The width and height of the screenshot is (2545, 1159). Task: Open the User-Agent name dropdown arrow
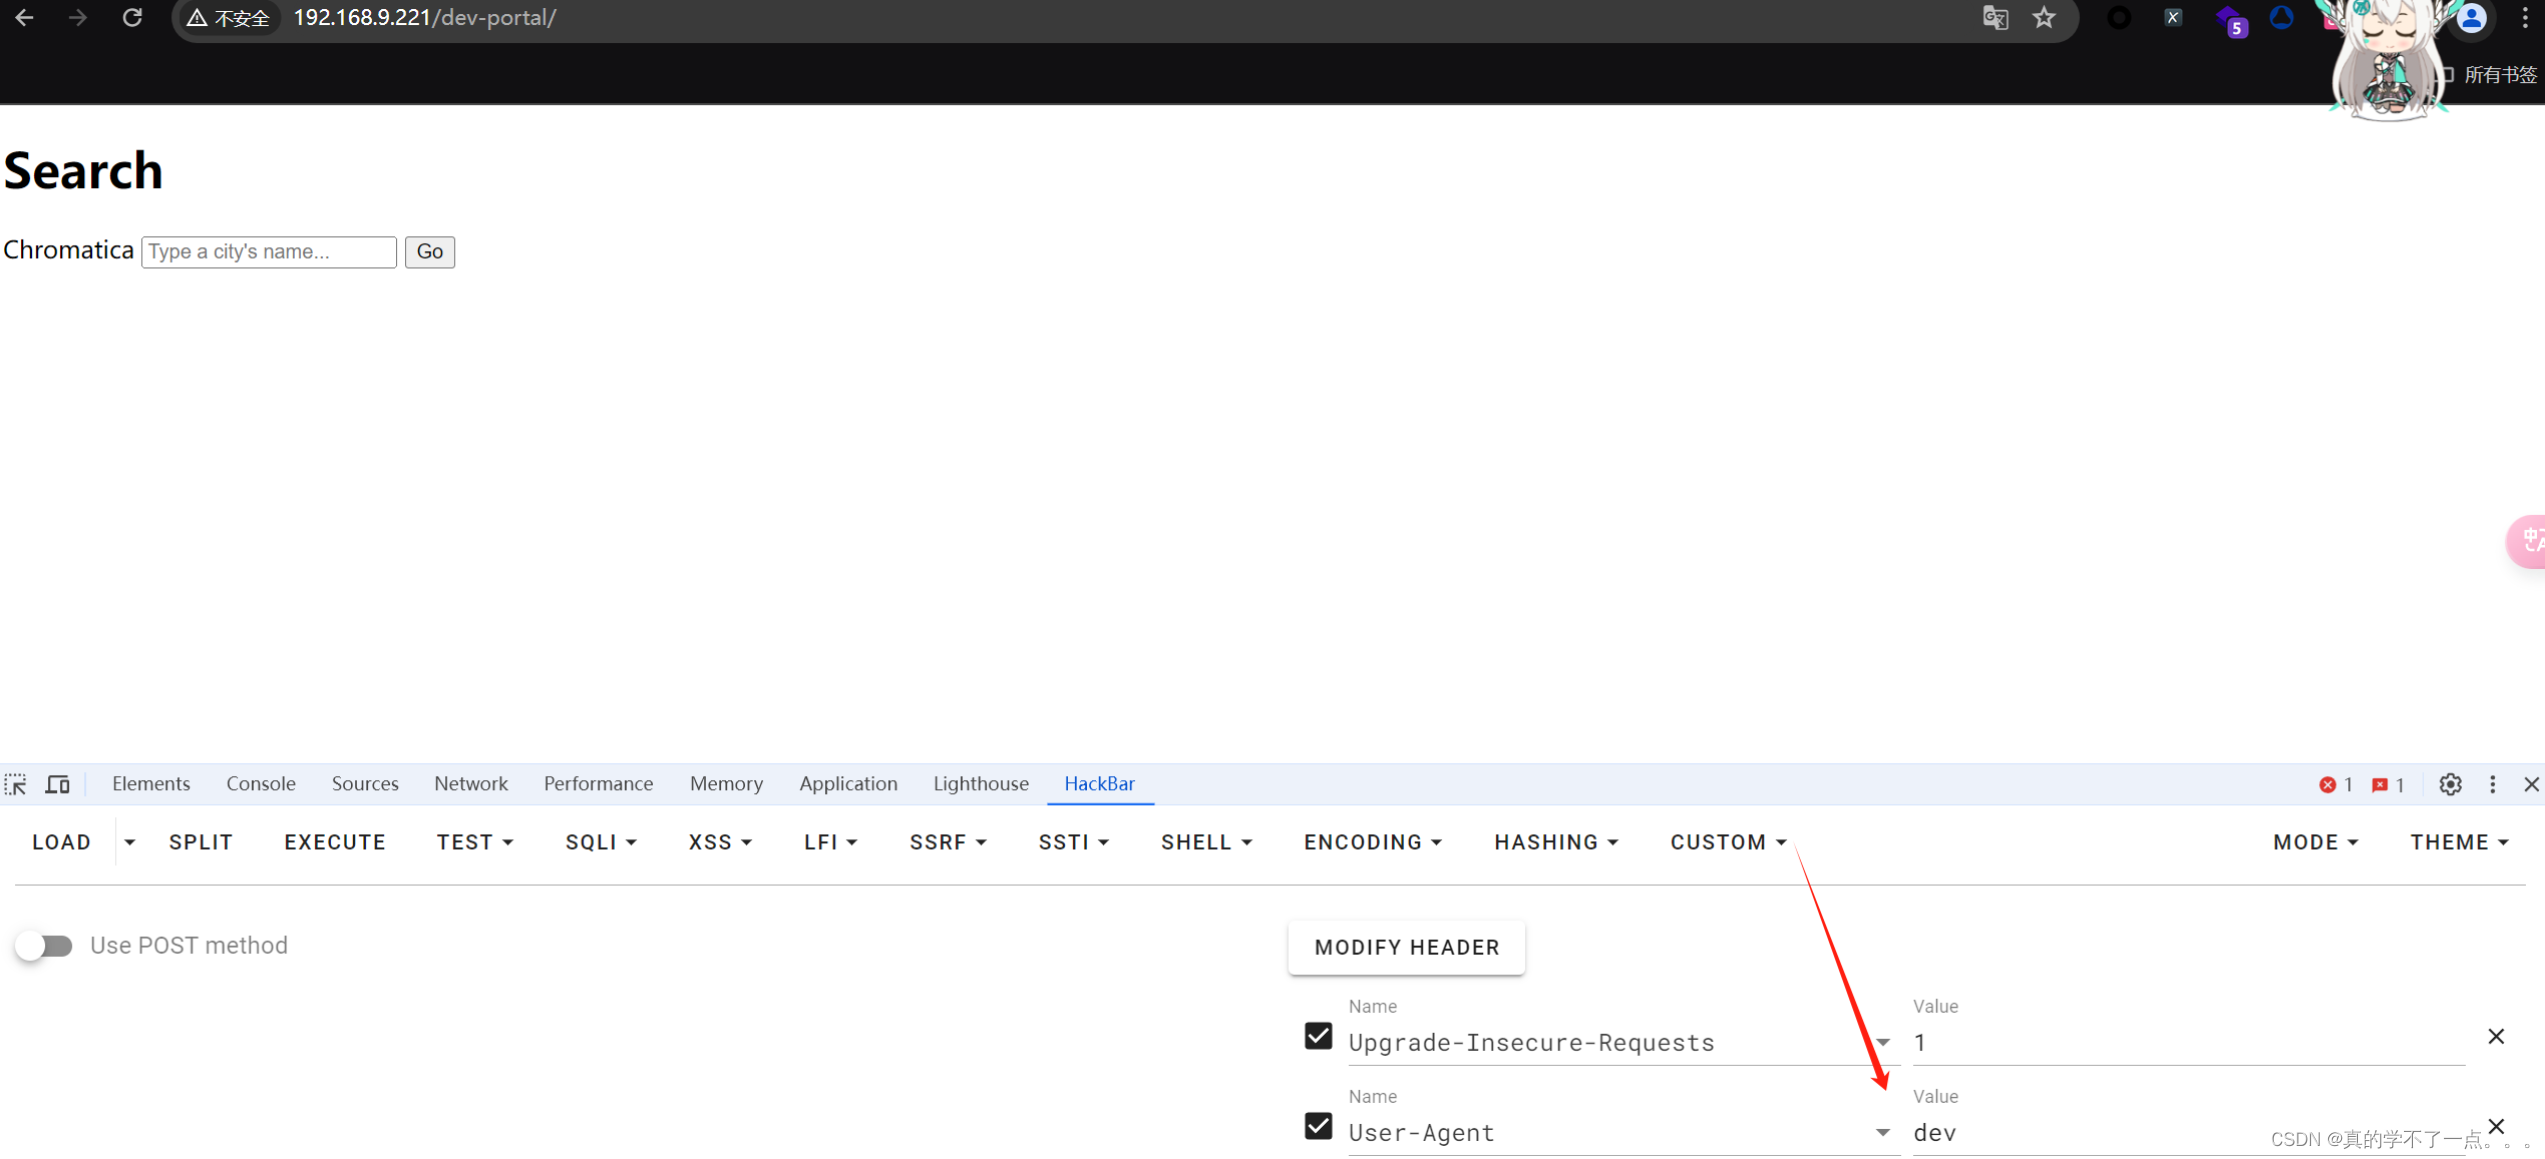click(x=1883, y=1132)
